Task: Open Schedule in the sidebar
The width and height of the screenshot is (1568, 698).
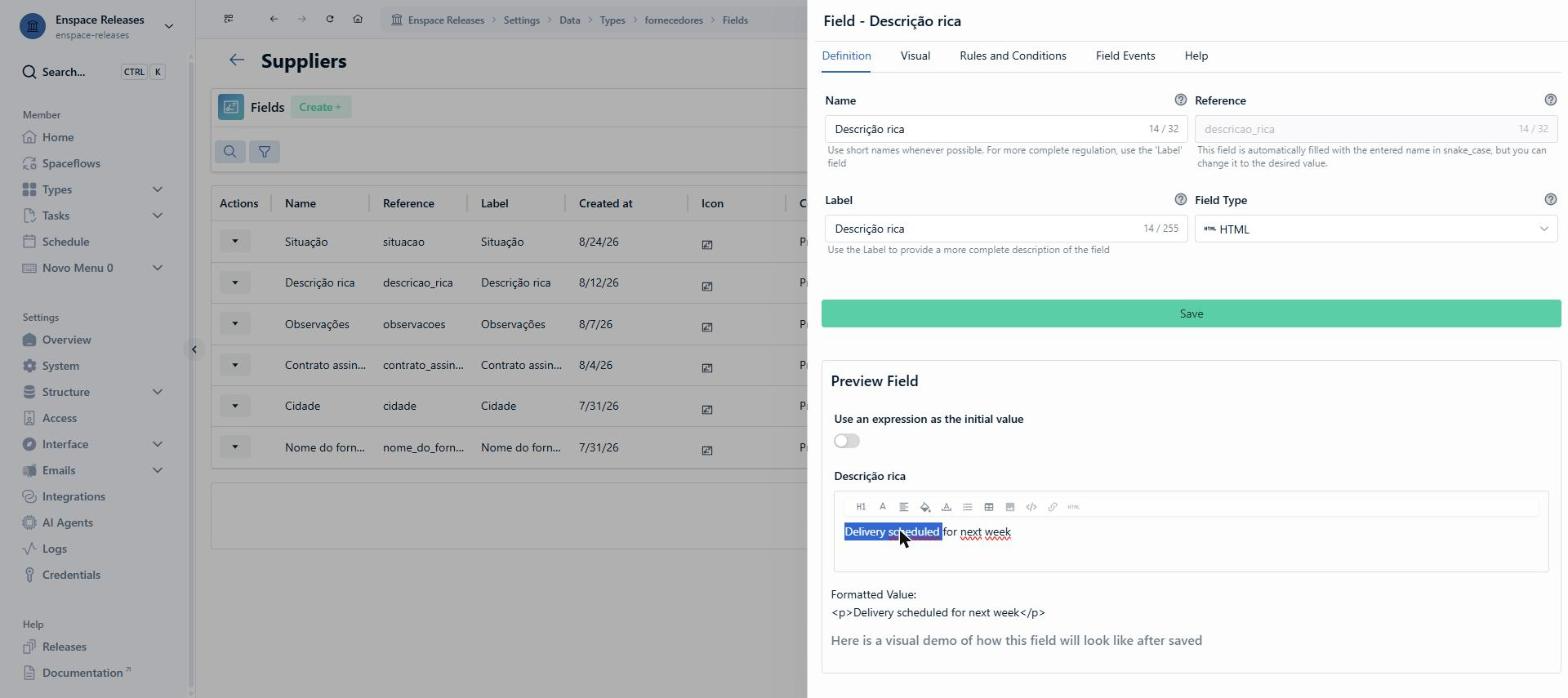Action: [x=65, y=241]
